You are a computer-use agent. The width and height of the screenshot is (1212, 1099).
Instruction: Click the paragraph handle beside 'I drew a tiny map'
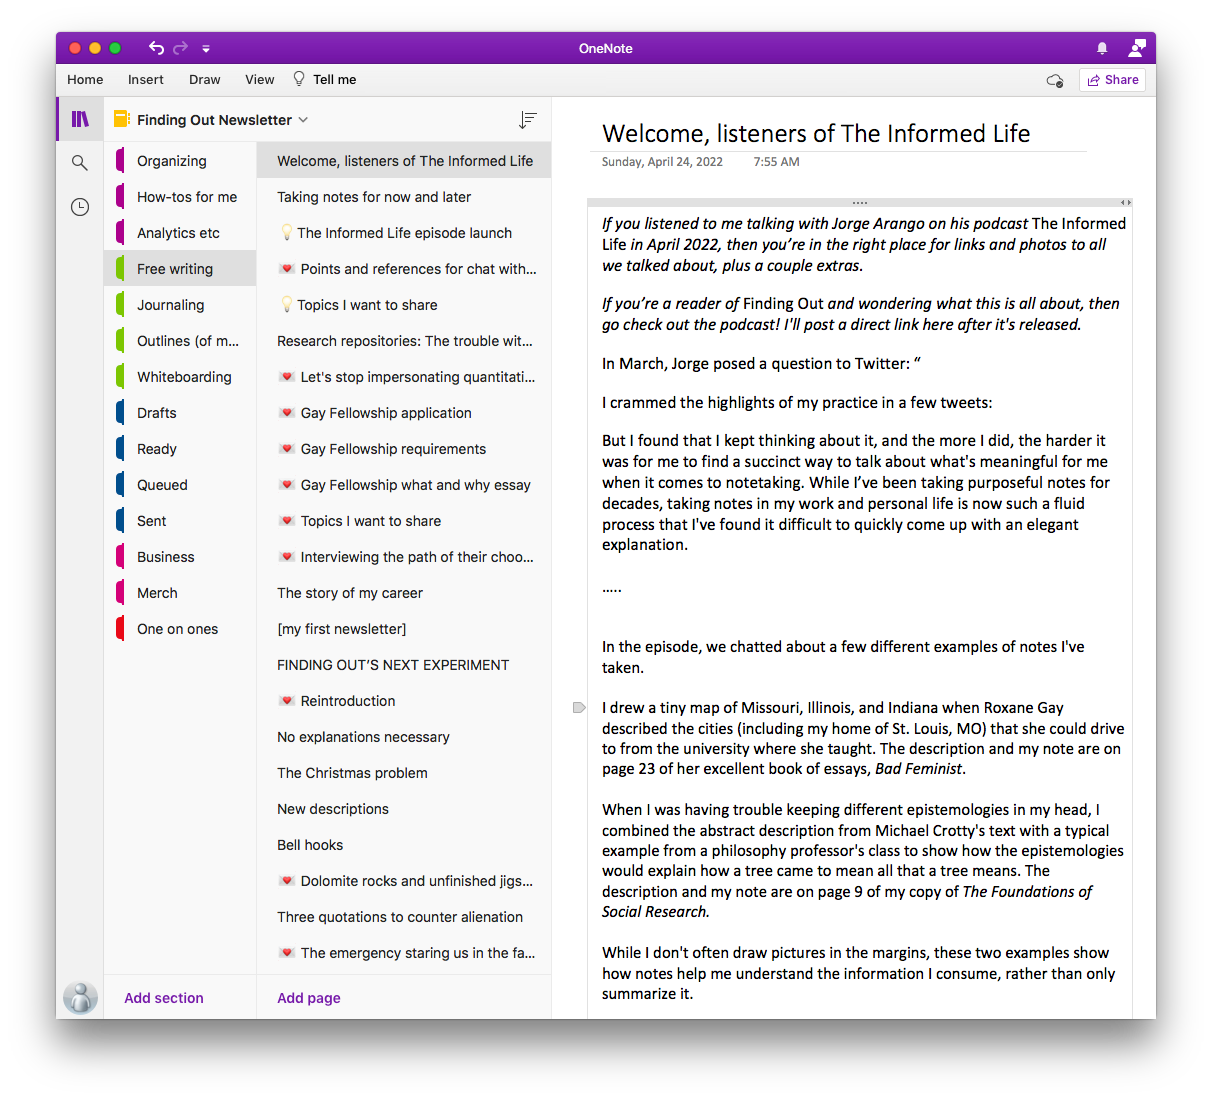[x=579, y=707]
